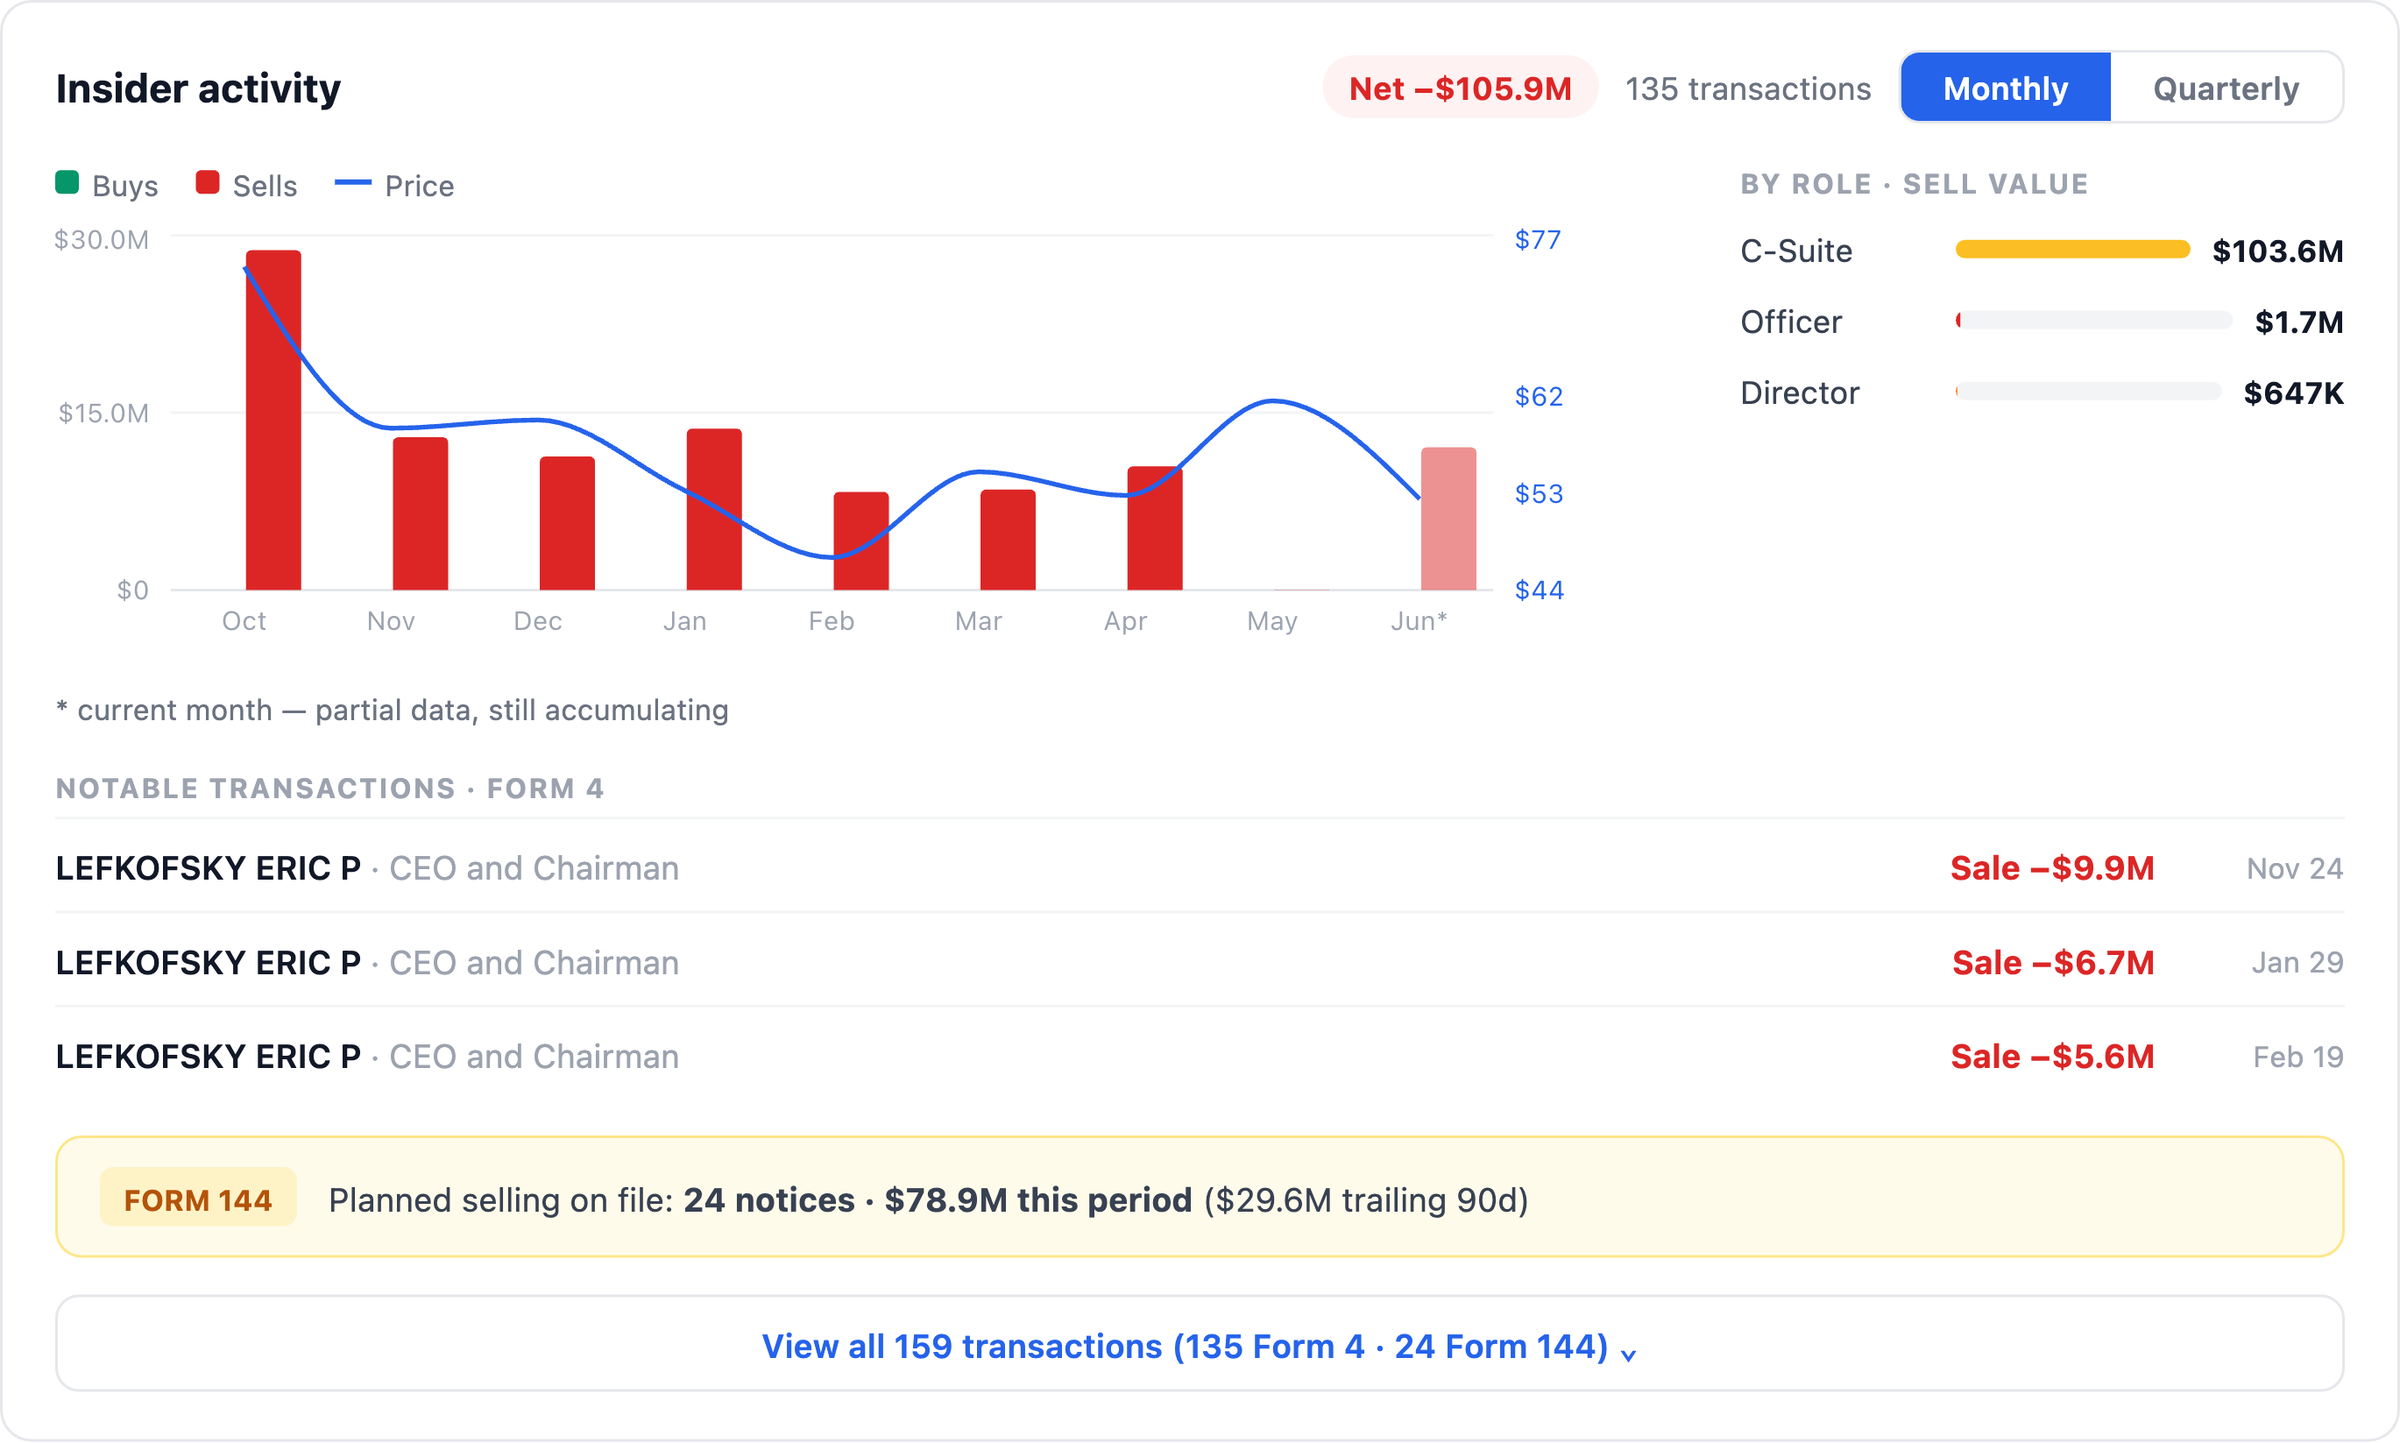Viewport: 2400px width, 1443px height.
Task: Open the Lefkofsky Jan 29 sale row
Action: (1199, 961)
